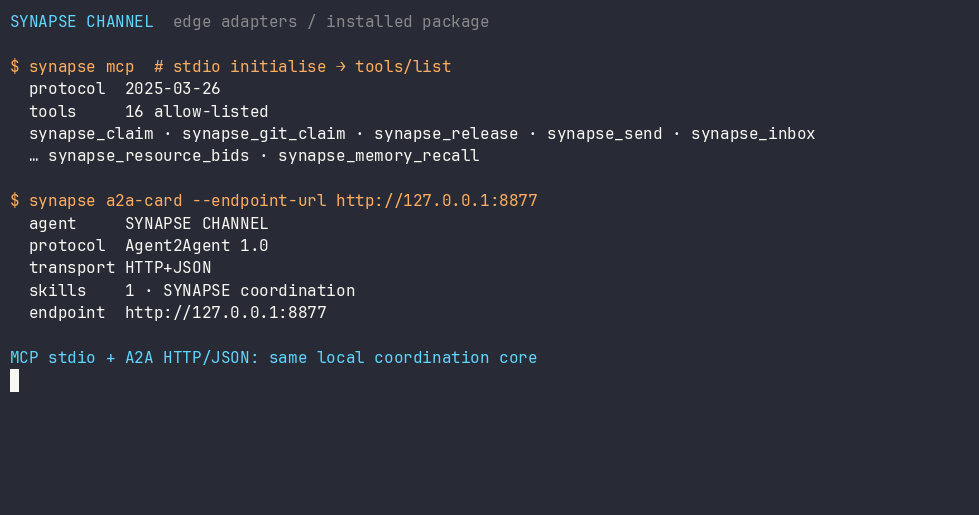The width and height of the screenshot is (979, 515).
Task: Click the endpoint value 'http://127.0.0.1:8877'
Action: (x=225, y=313)
